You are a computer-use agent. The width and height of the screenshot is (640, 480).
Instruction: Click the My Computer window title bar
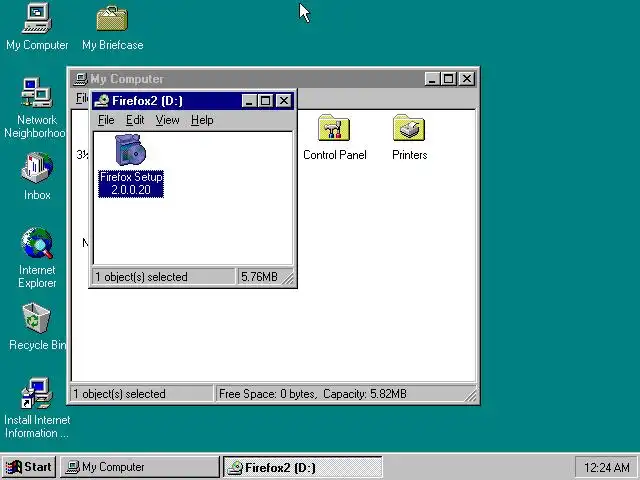pos(273,79)
